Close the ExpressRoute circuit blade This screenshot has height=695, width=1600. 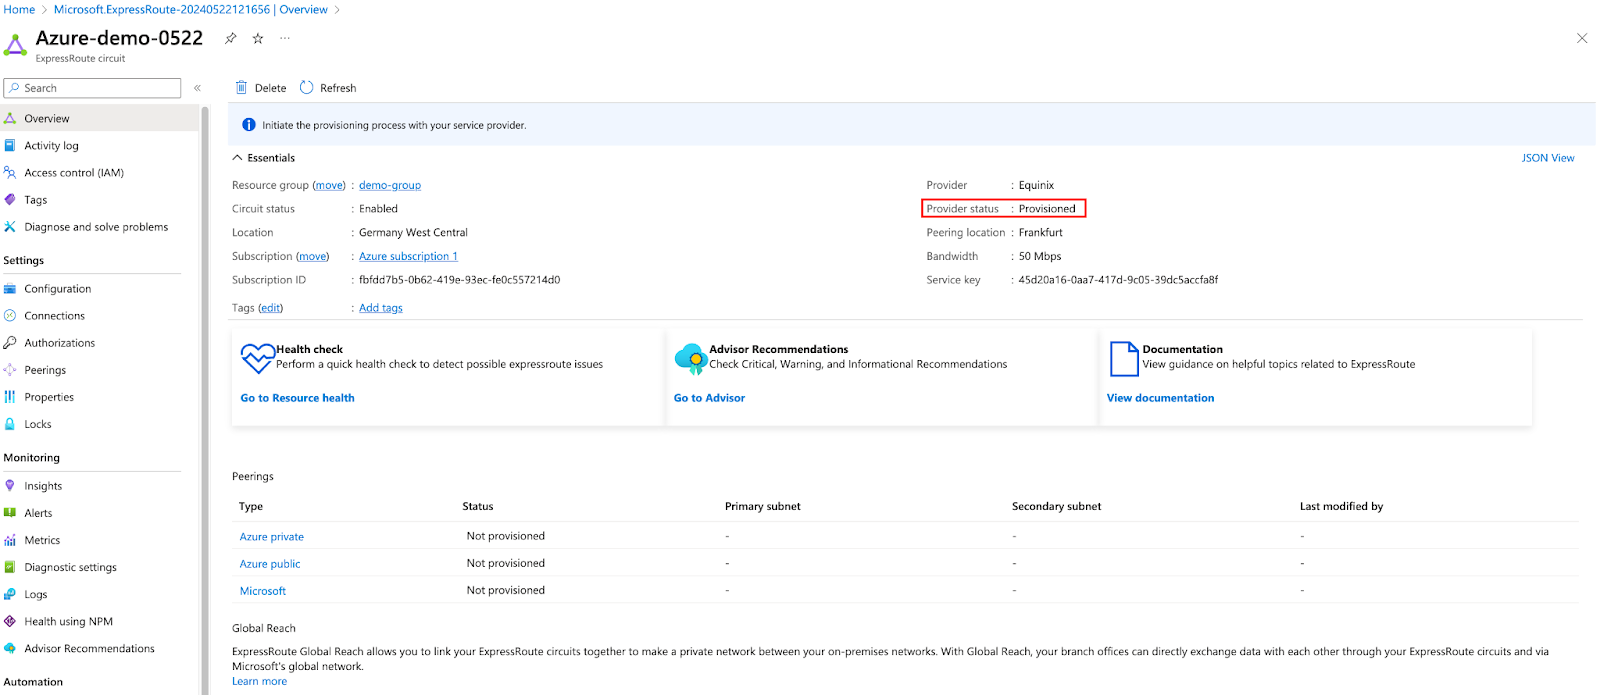[1582, 38]
